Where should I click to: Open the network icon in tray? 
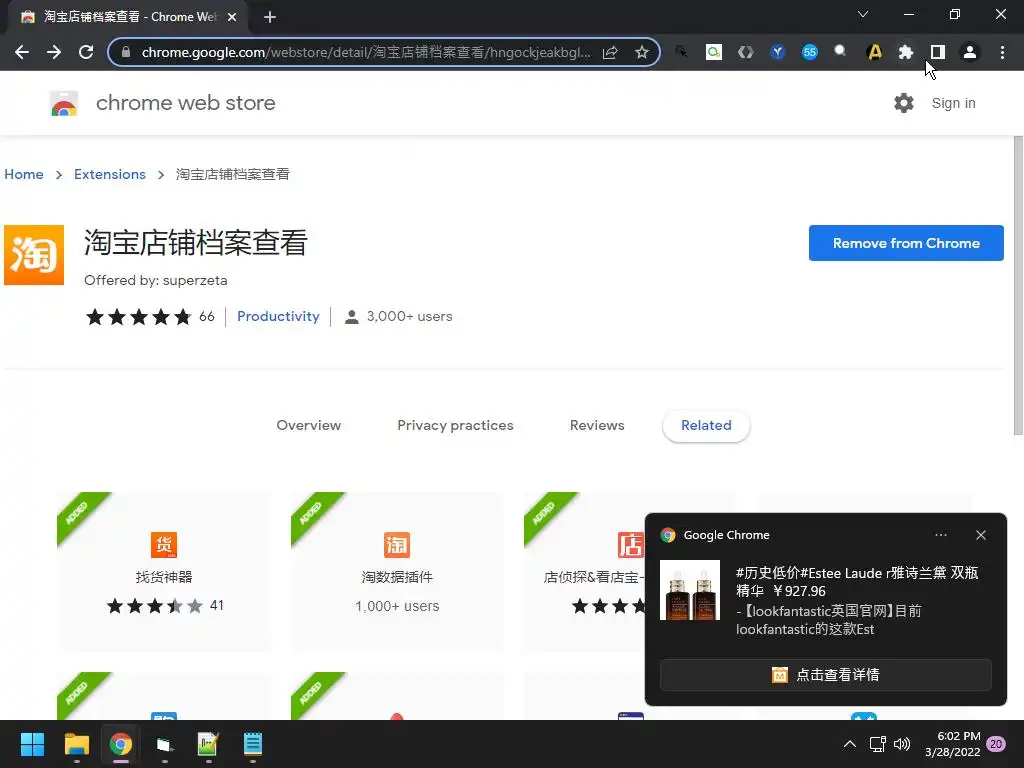[x=877, y=744]
